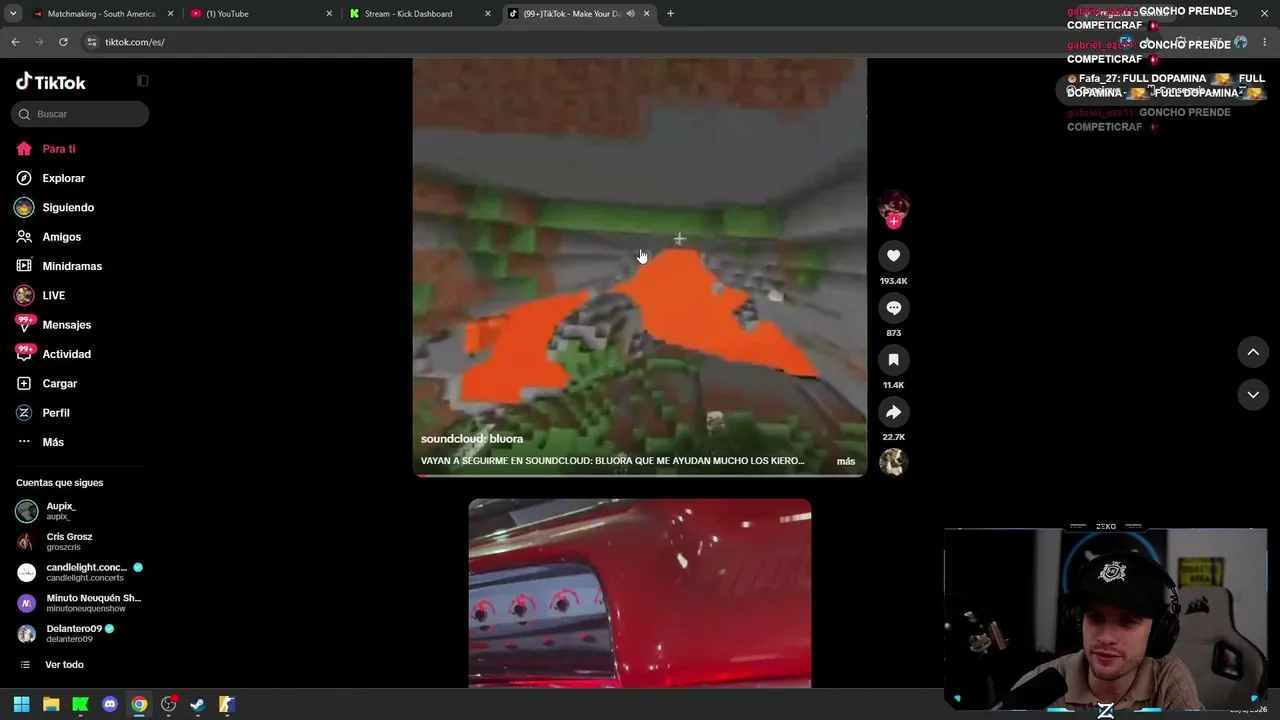Expand the video caption with más
The image size is (1280, 720).
click(x=846, y=462)
